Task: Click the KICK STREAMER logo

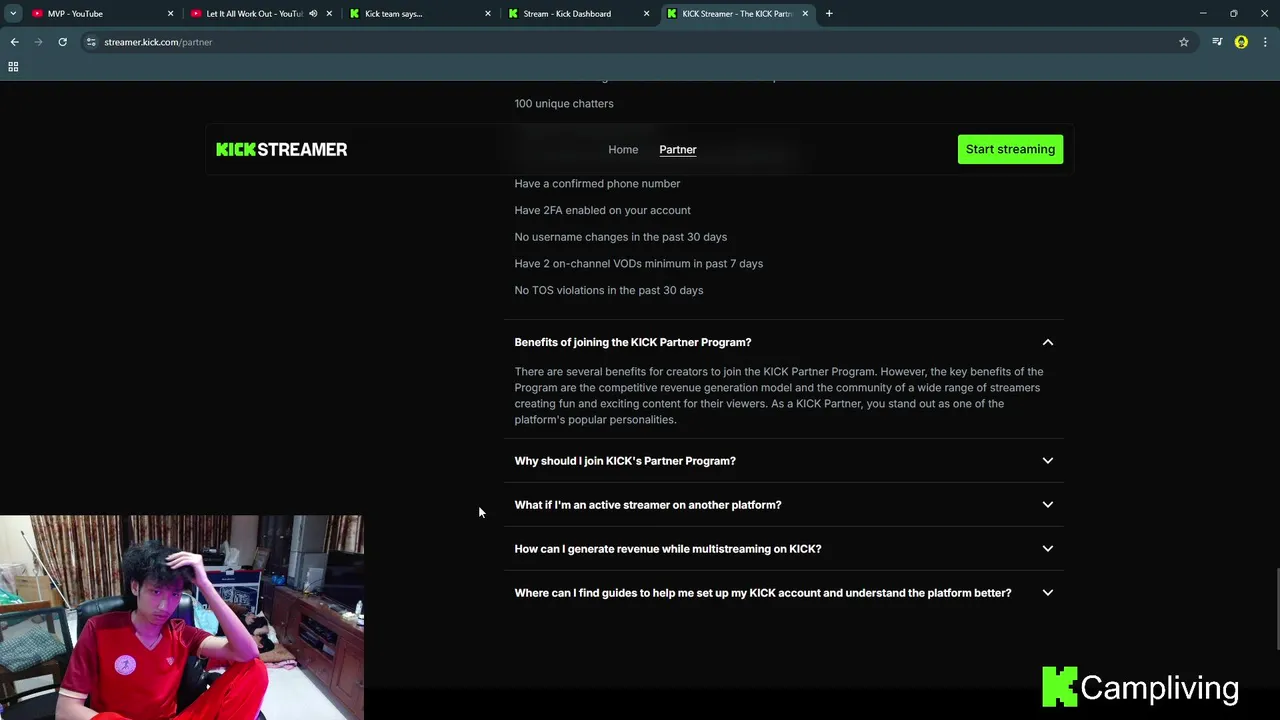Action: pyautogui.click(x=282, y=149)
